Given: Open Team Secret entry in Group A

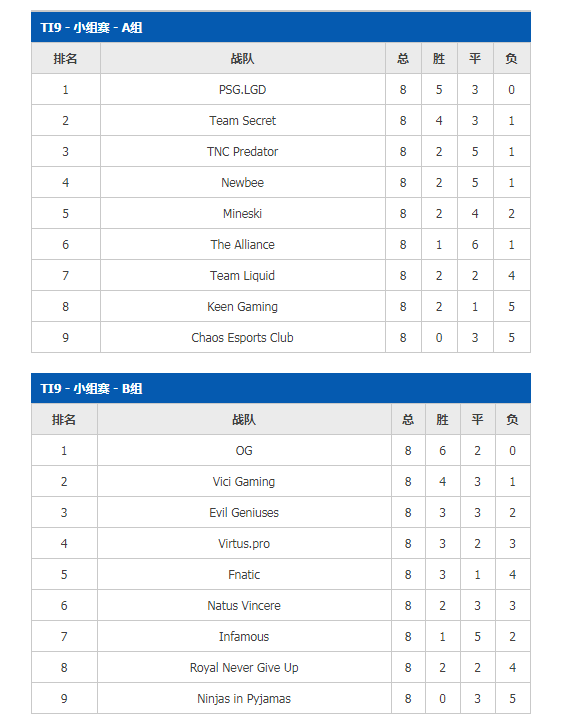Looking at the screenshot, I should pos(242,120).
